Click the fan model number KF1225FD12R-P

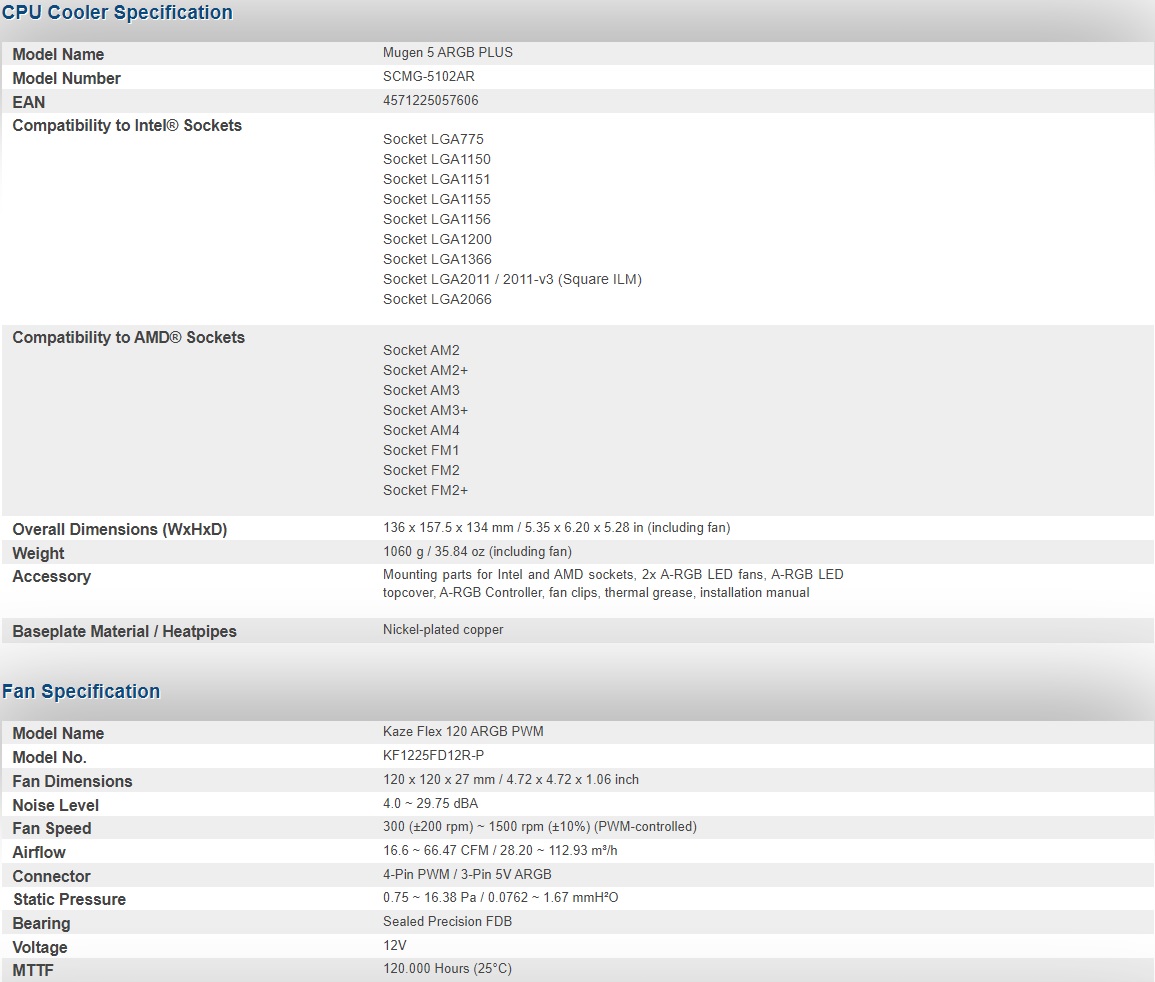[x=433, y=755]
